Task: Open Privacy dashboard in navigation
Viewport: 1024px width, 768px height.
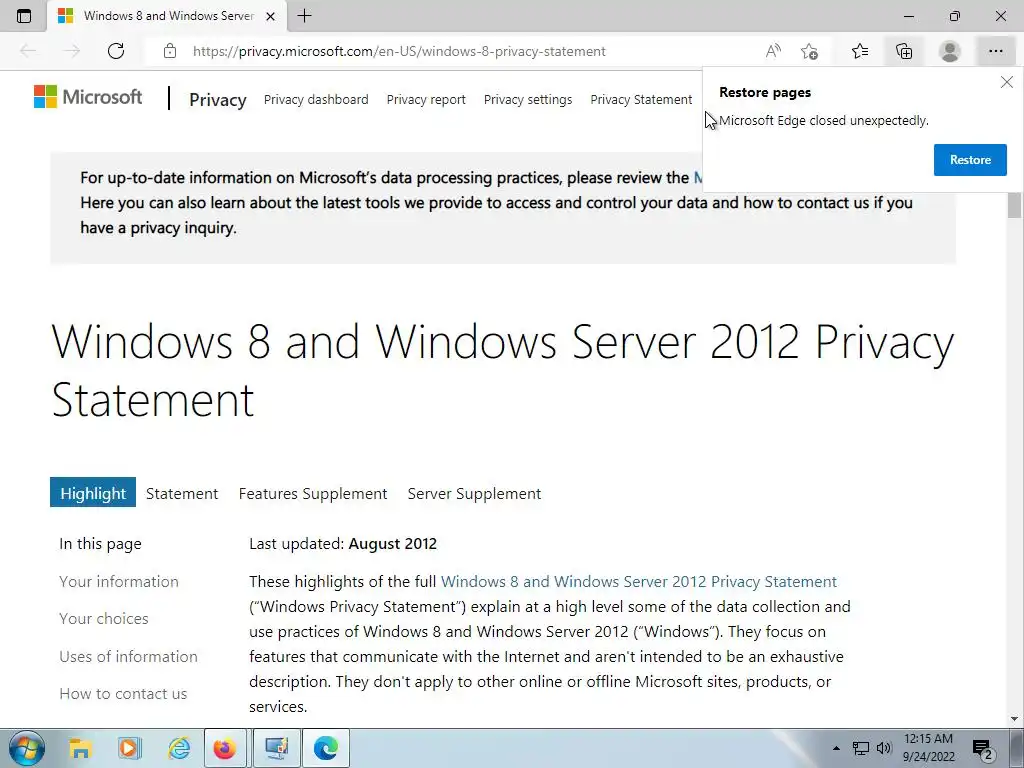Action: pos(316,99)
